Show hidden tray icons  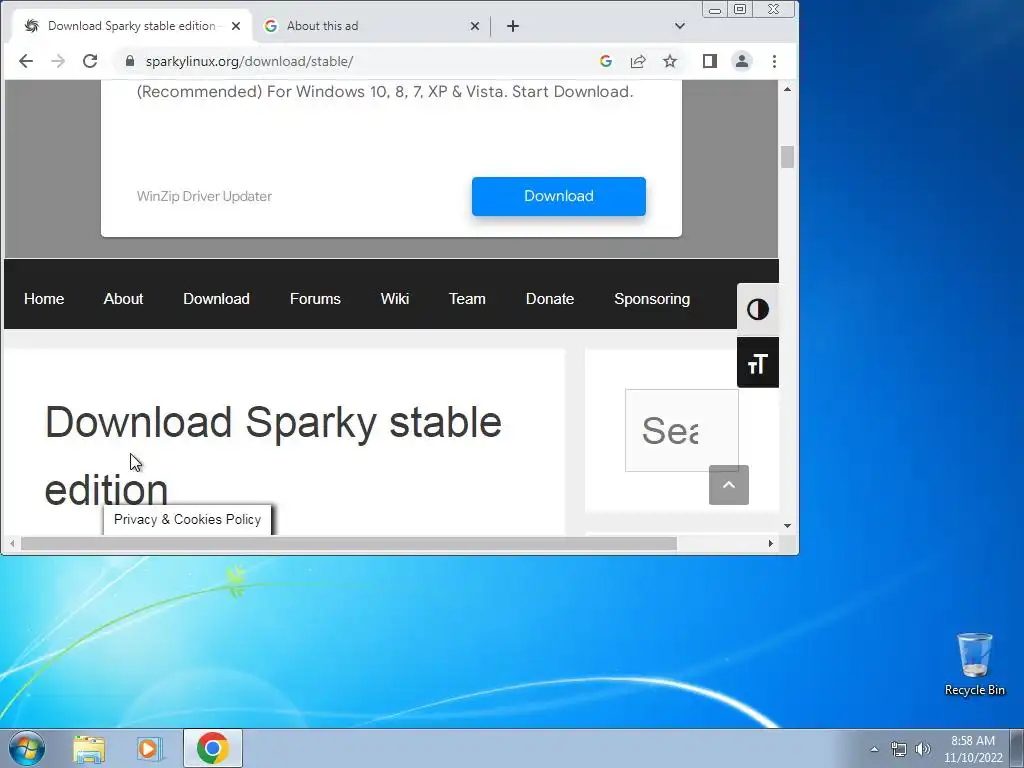[874, 749]
